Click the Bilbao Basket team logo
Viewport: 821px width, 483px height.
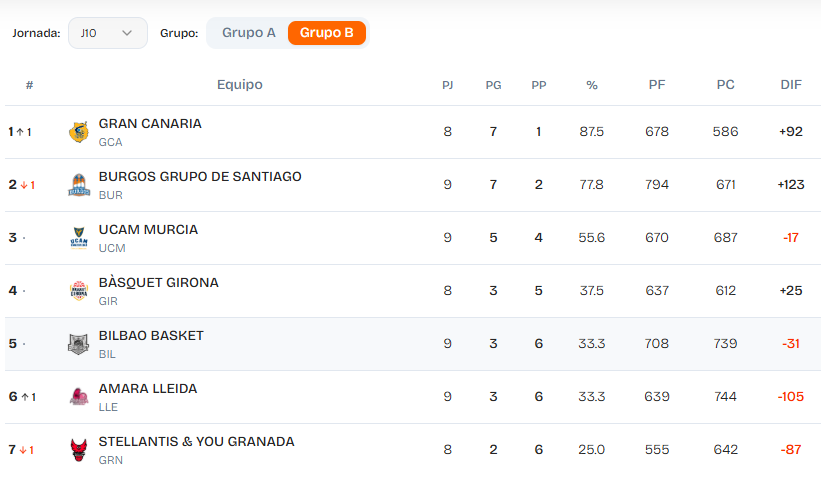pos(79,344)
